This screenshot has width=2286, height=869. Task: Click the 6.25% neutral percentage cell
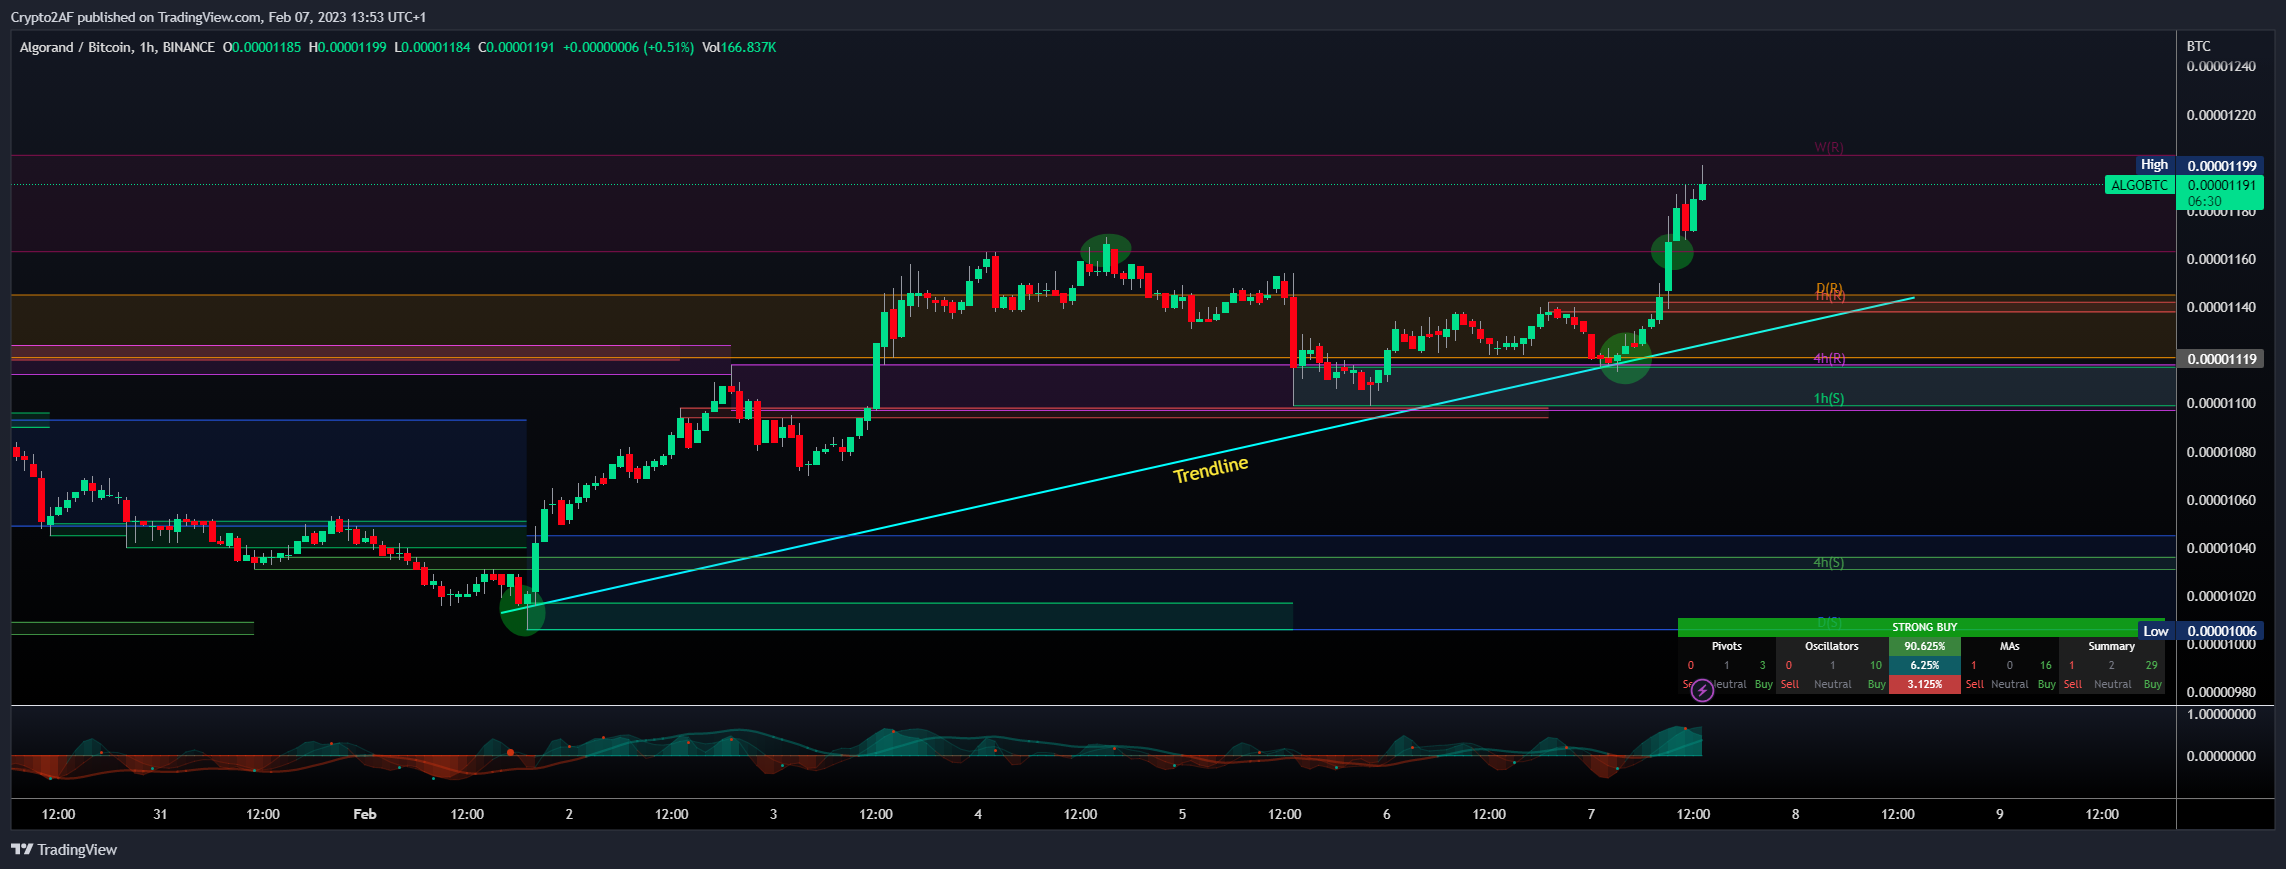click(x=1924, y=665)
